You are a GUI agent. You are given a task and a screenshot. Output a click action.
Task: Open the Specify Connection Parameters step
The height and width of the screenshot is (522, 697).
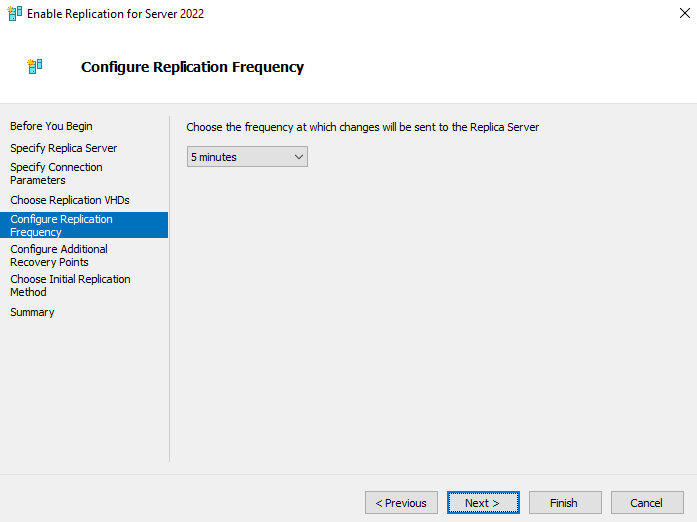click(56, 173)
